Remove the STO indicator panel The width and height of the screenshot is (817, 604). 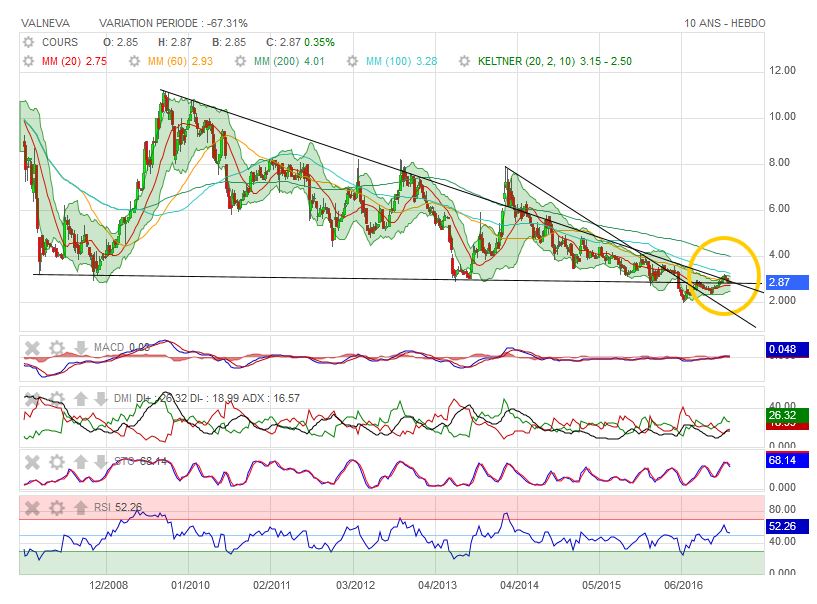tap(32, 462)
